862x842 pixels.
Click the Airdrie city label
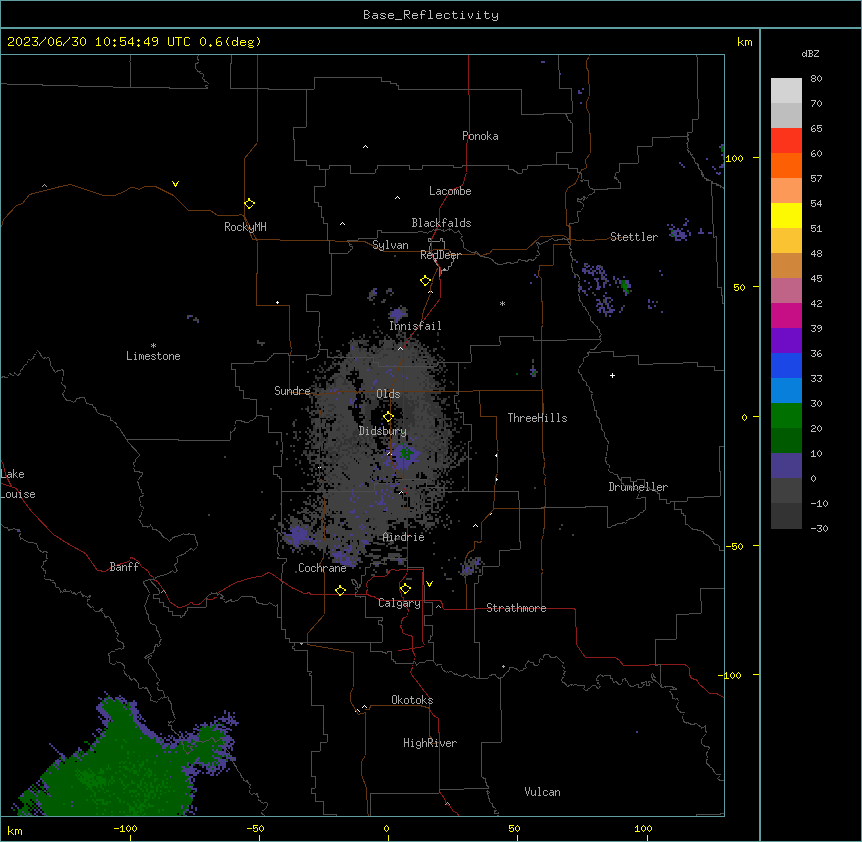[x=404, y=537]
